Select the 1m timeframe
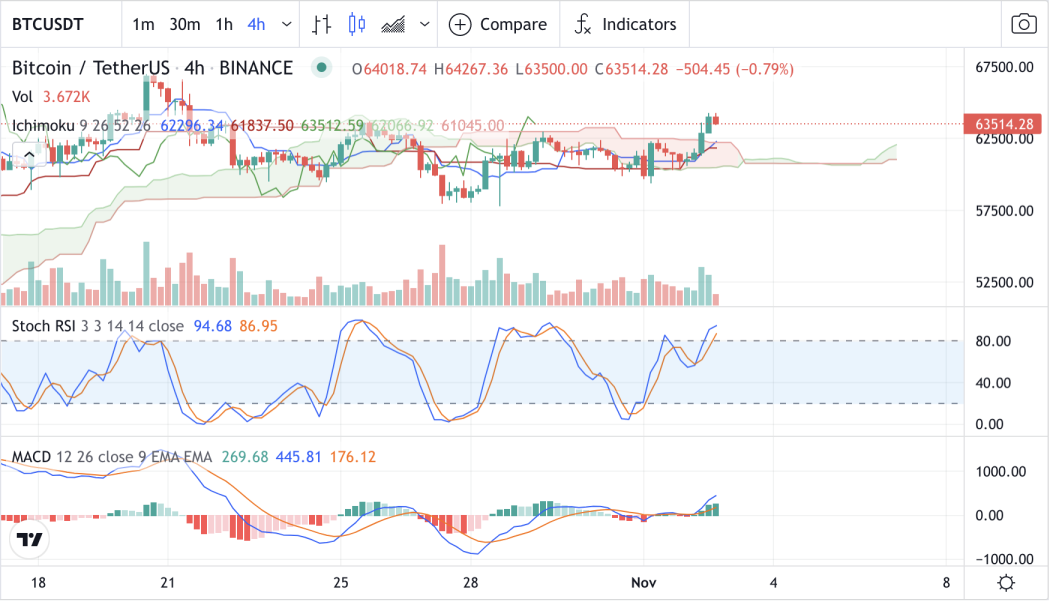This screenshot has width=1050, height=605. (x=143, y=25)
